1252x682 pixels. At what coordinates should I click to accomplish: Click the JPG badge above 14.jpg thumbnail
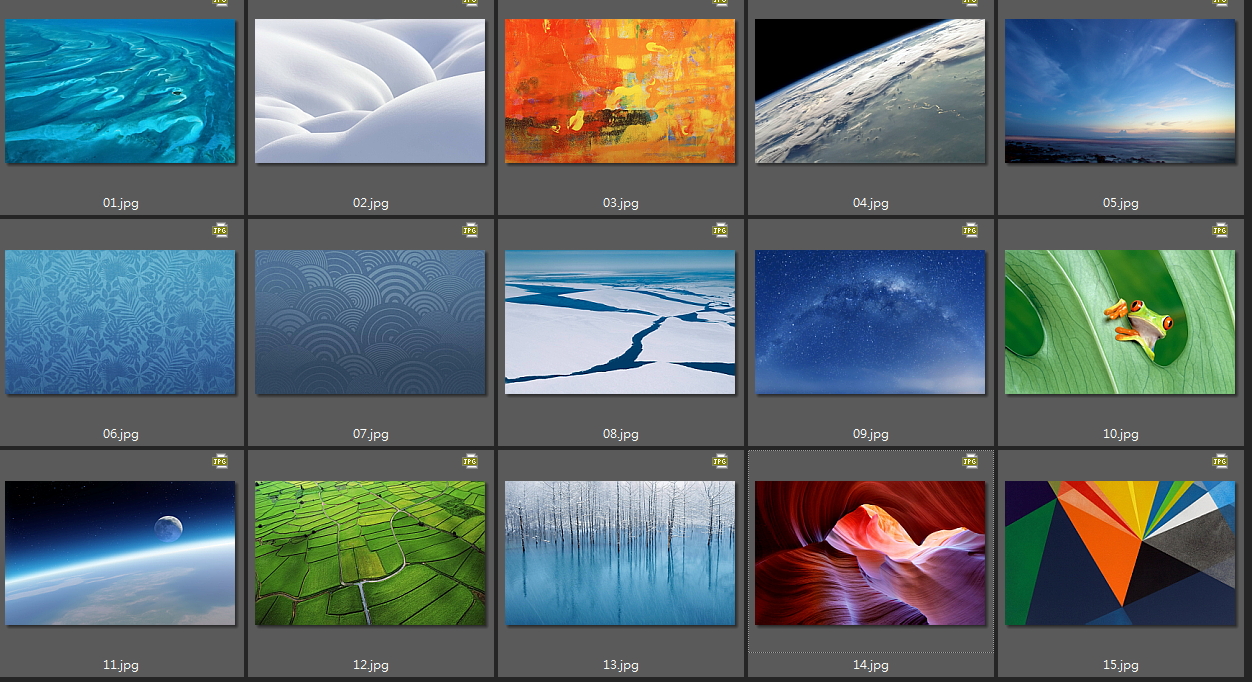[970, 461]
